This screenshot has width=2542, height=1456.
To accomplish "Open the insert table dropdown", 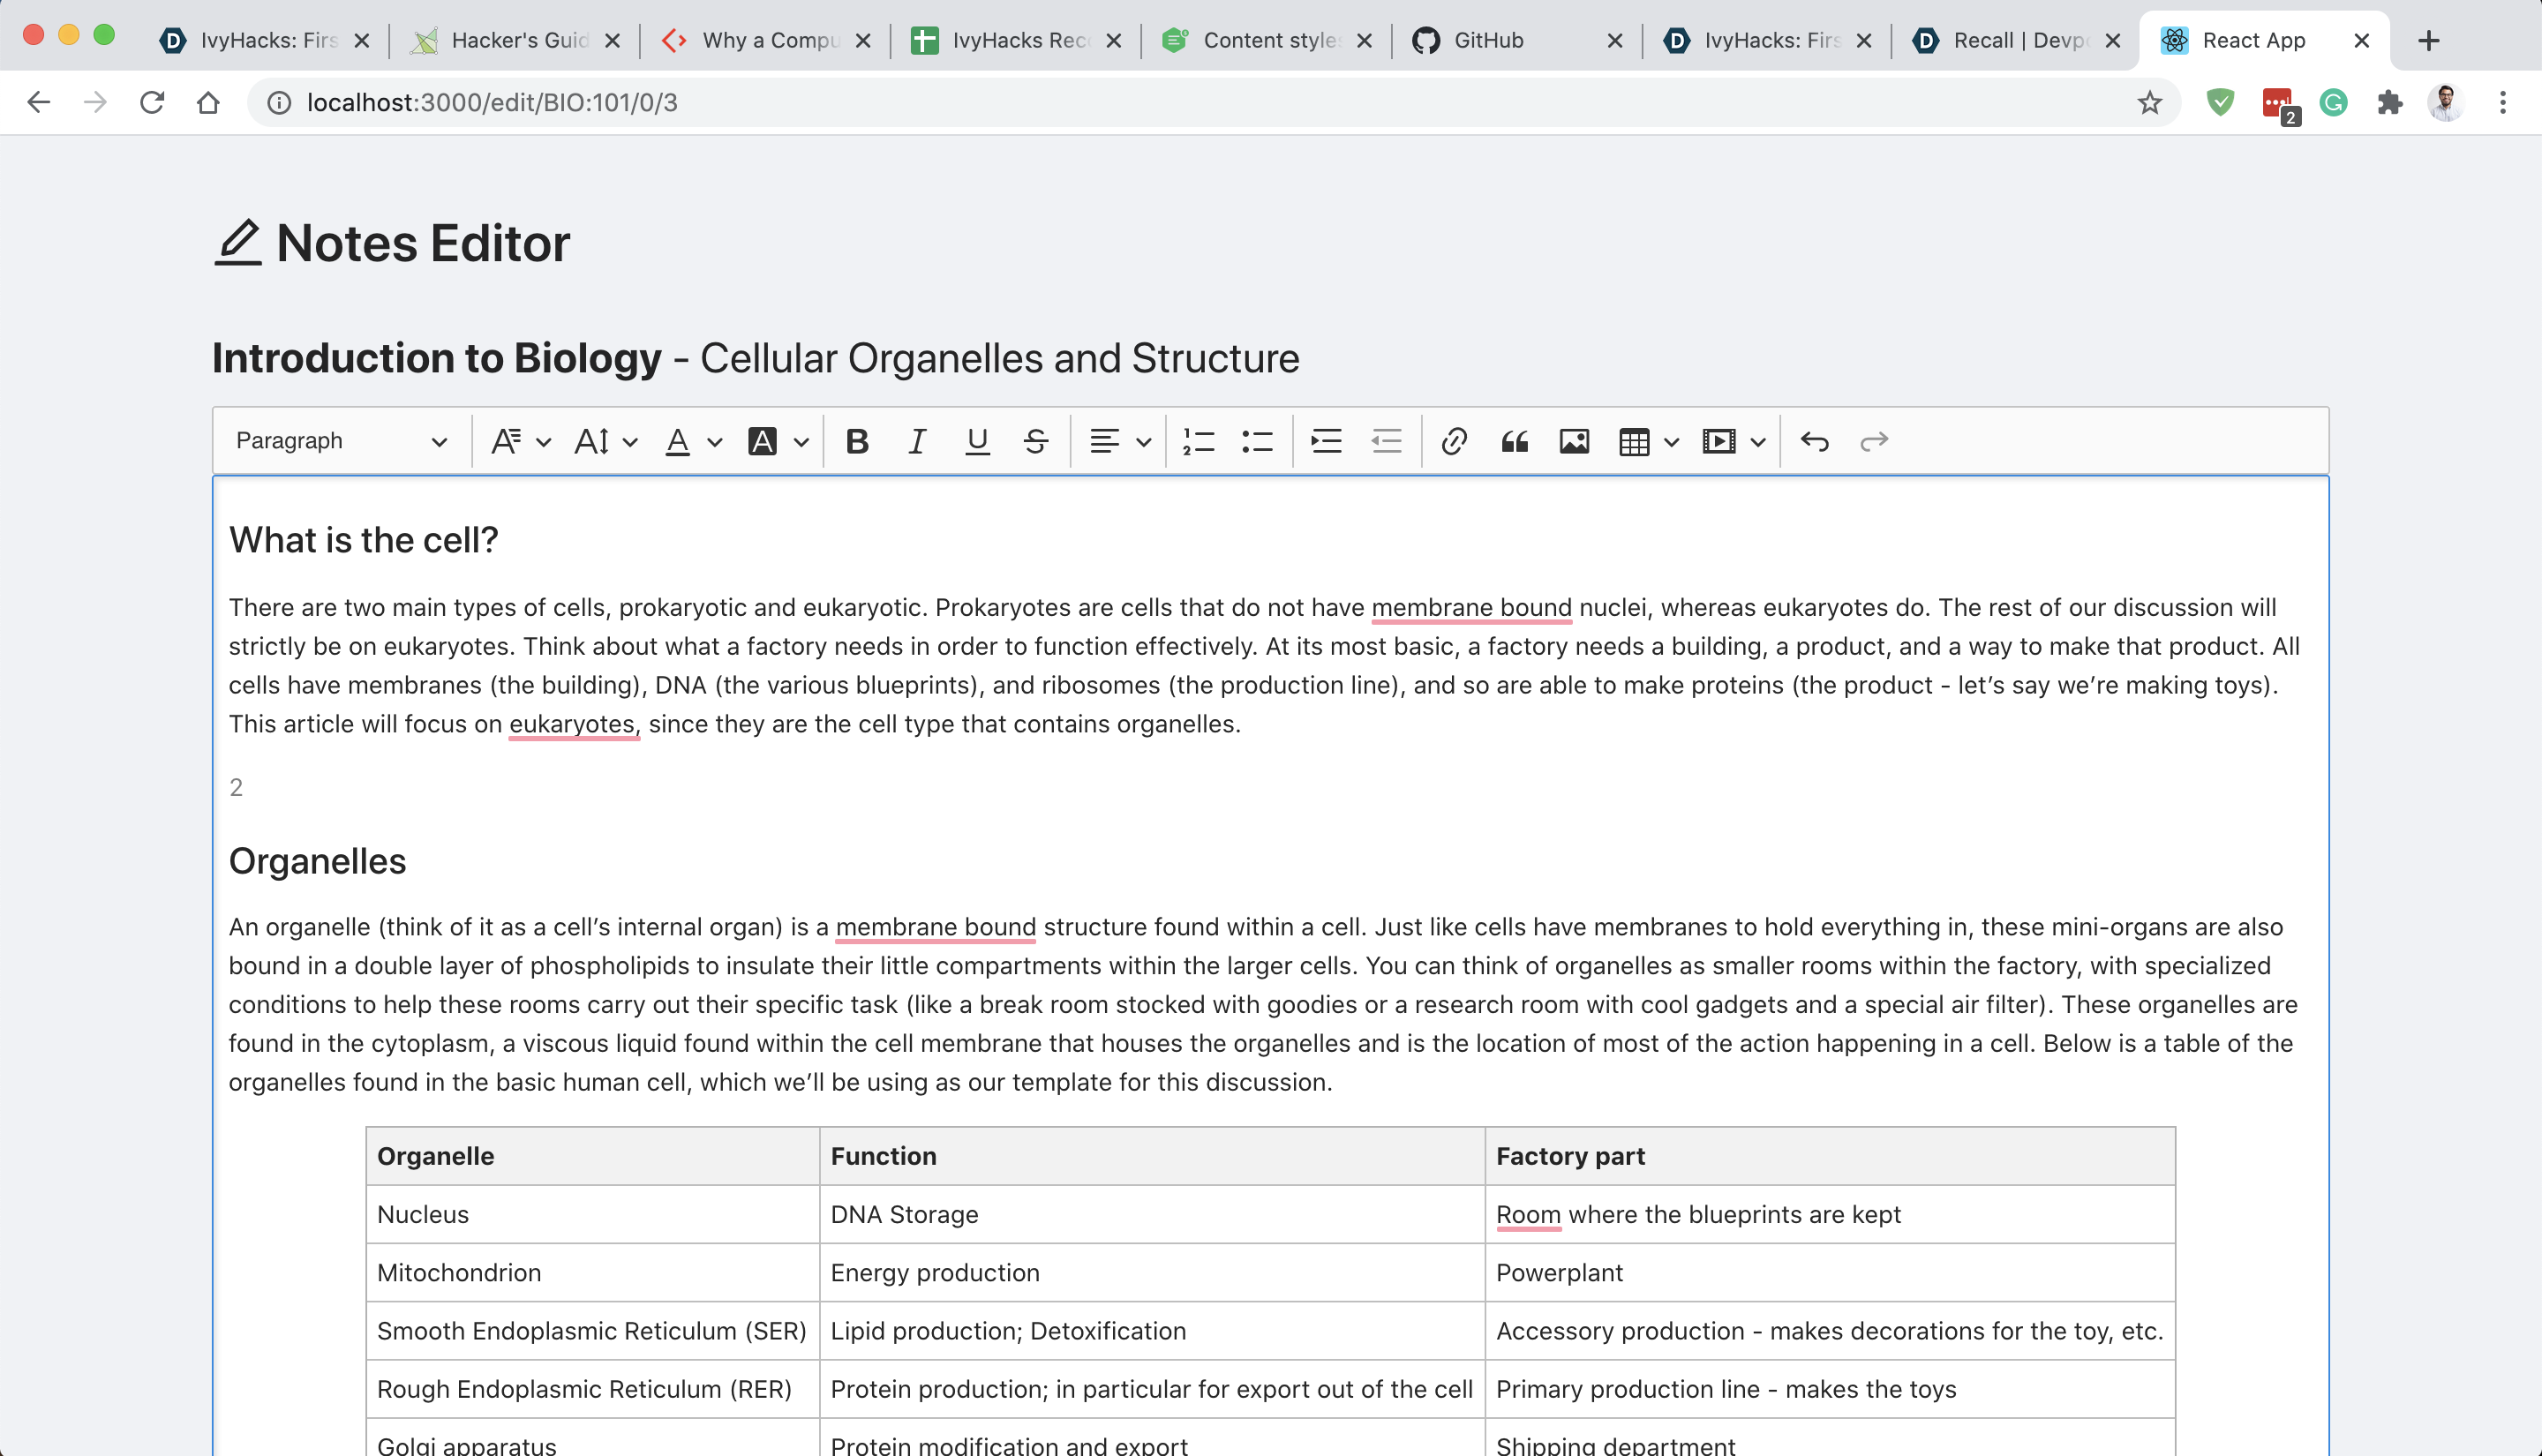I will tap(1647, 441).
